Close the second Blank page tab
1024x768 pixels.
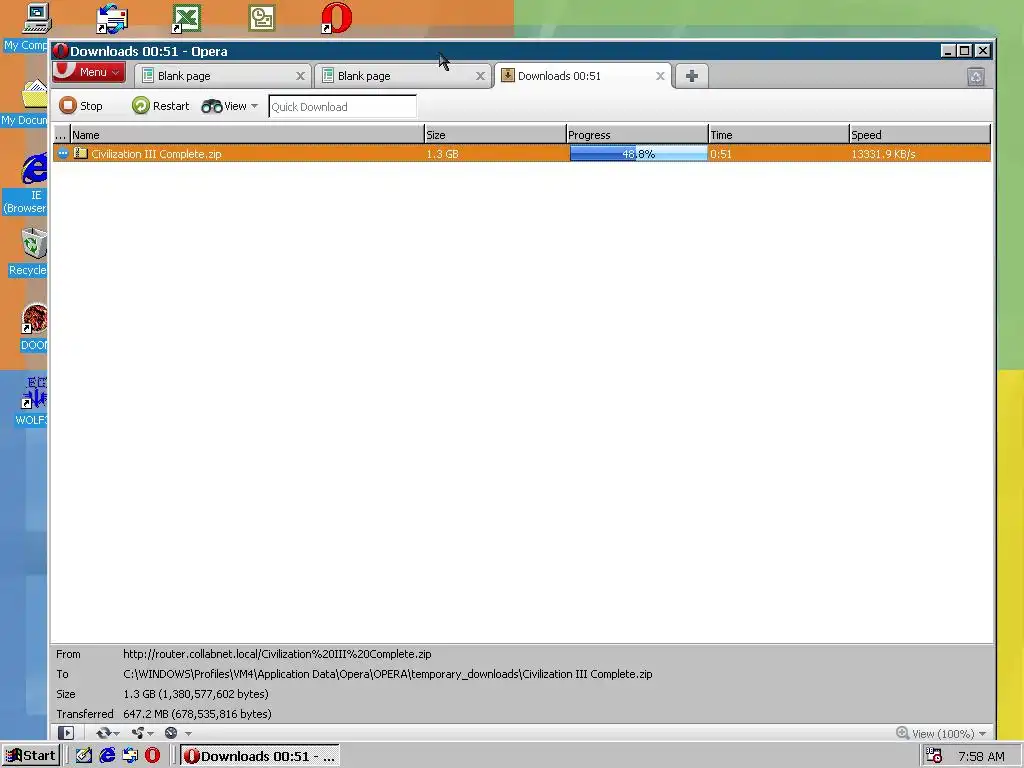pos(481,76)
